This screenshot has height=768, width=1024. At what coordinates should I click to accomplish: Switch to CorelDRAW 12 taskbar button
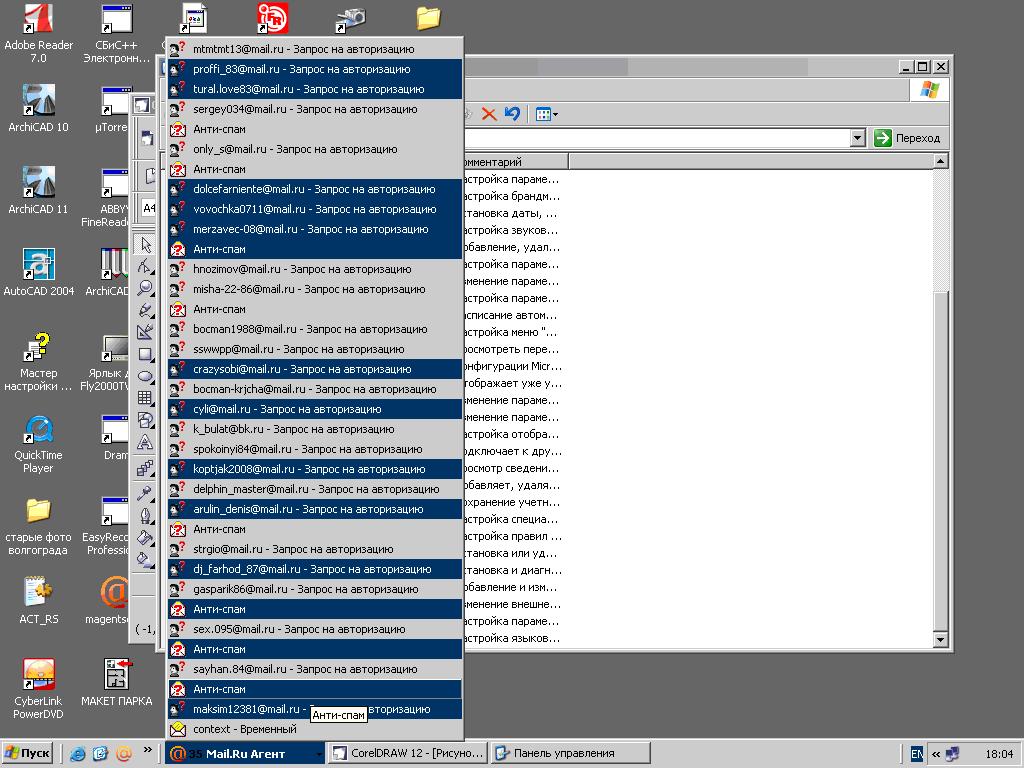click(x=408, y=754)
